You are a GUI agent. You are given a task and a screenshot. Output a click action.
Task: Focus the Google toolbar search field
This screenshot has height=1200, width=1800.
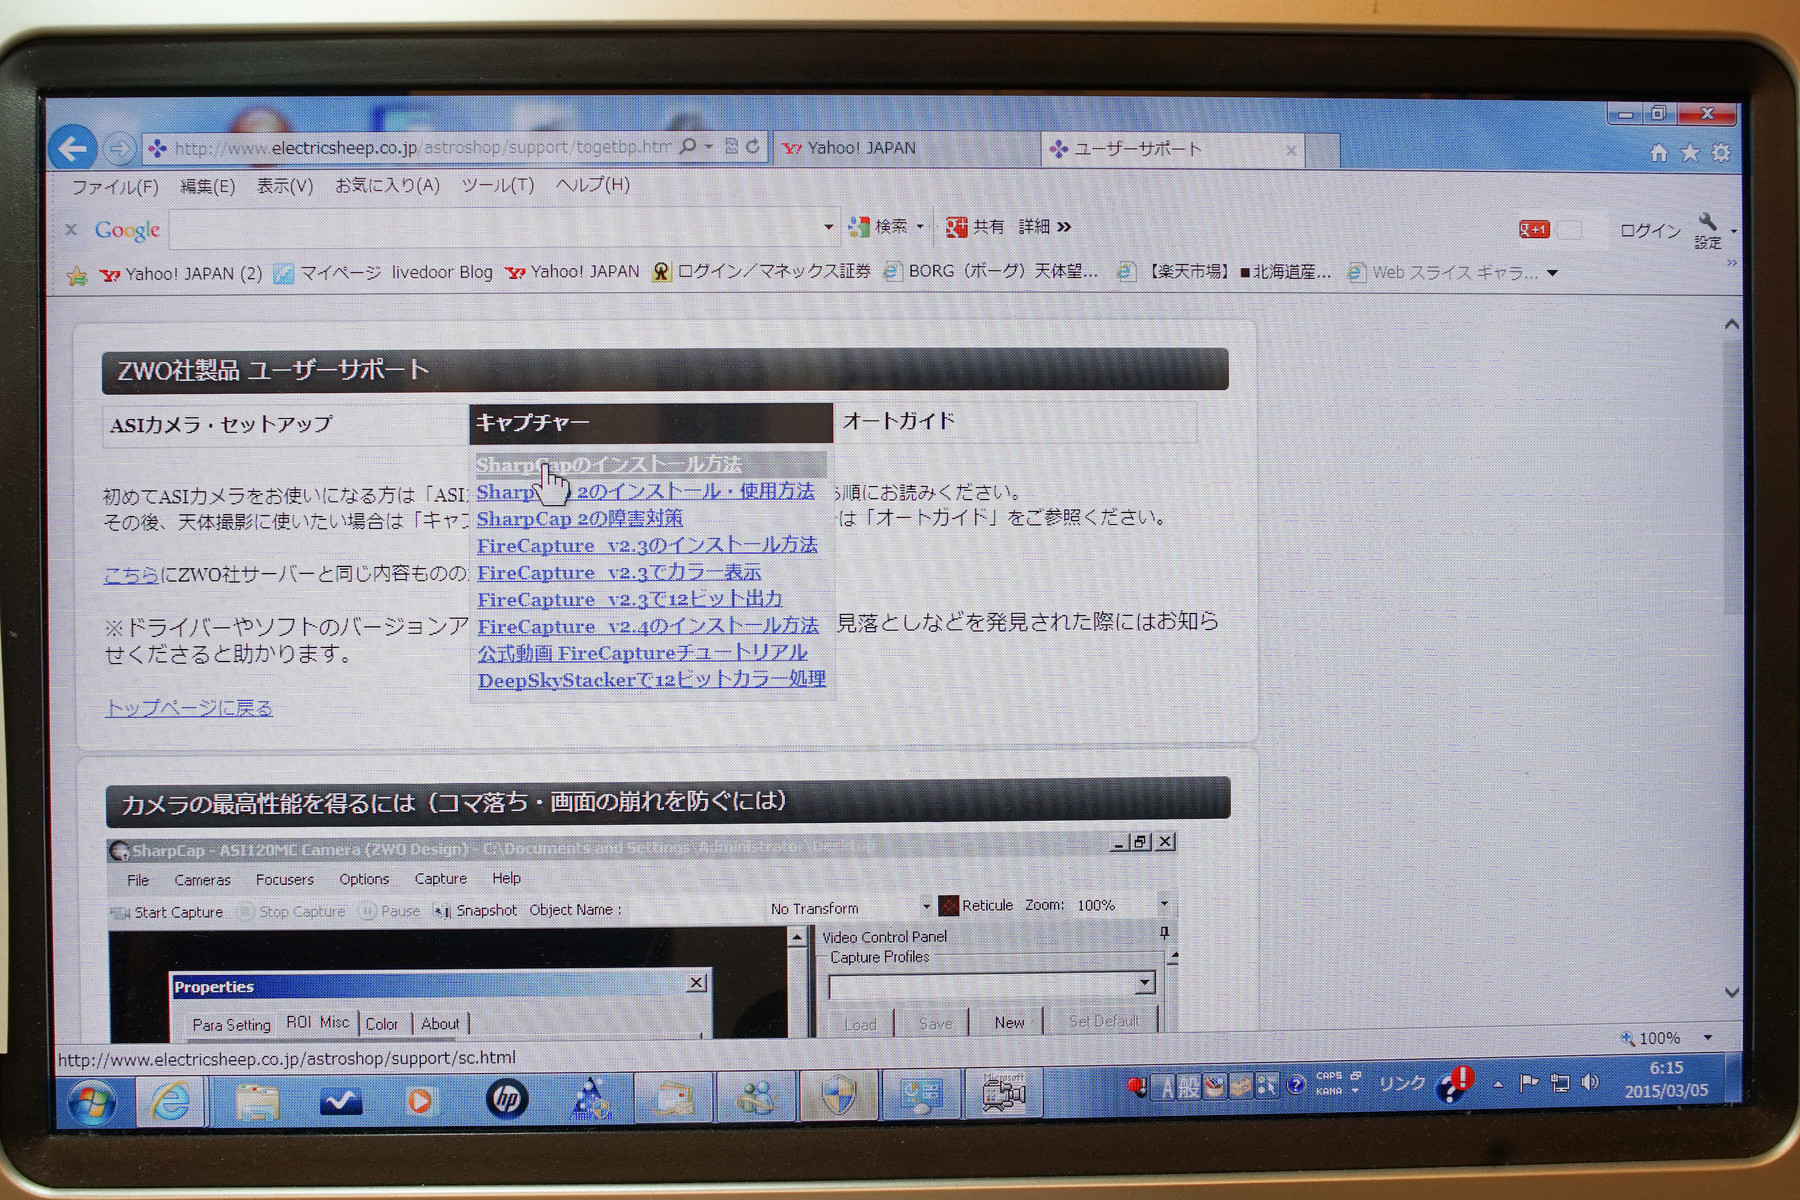tap(495, 229)
